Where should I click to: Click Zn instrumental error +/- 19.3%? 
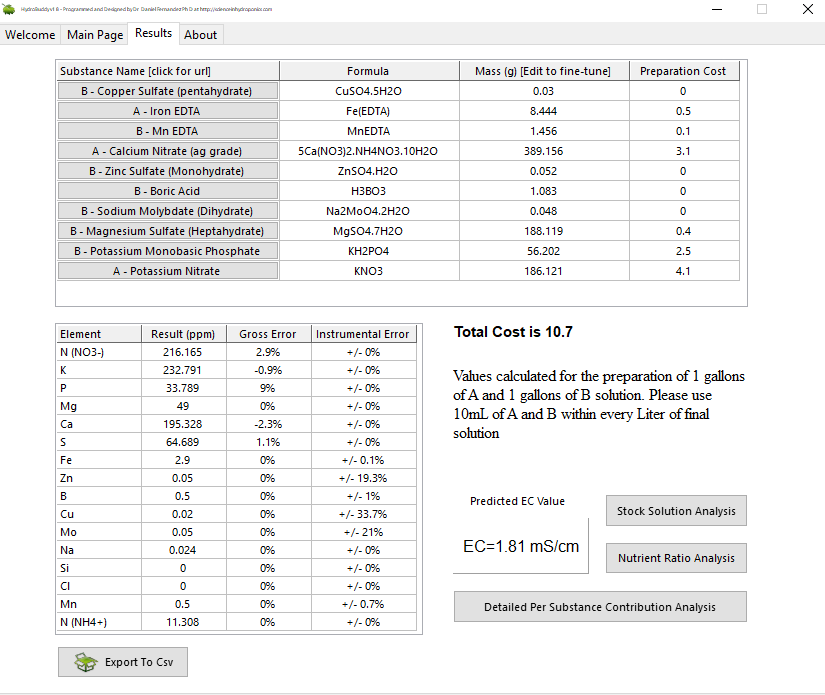[x=364, y=478]
